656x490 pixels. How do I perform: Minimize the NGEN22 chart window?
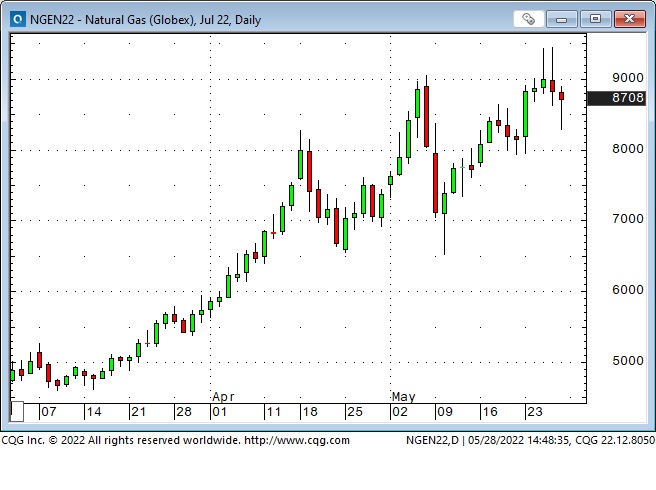[x=561, y=19]
